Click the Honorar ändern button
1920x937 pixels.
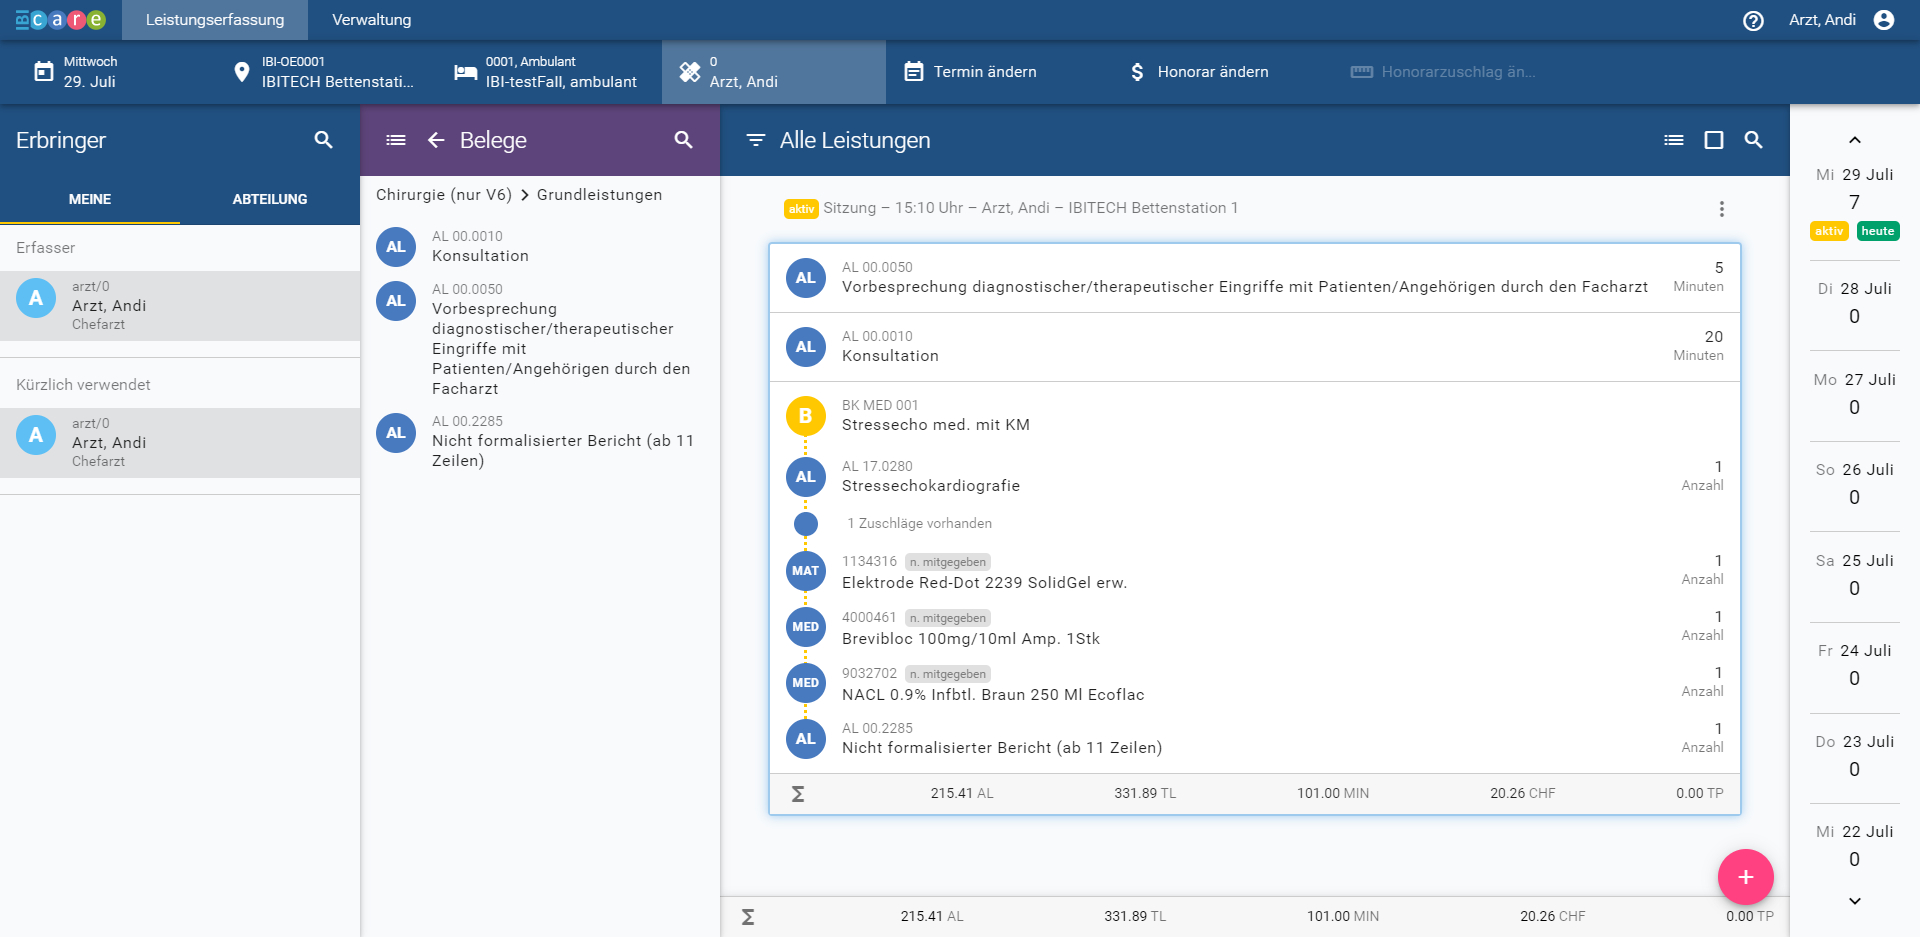(x=1198, y=72)
